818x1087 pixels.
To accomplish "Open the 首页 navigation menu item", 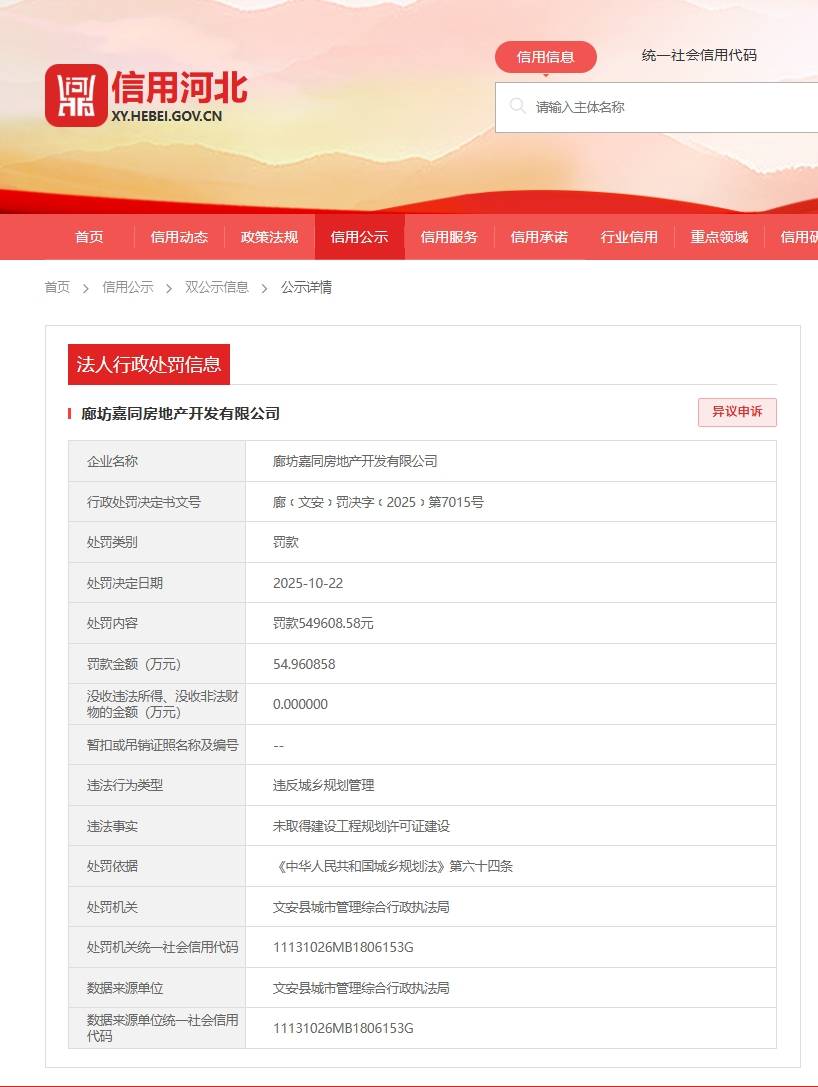I will [89, 237].
